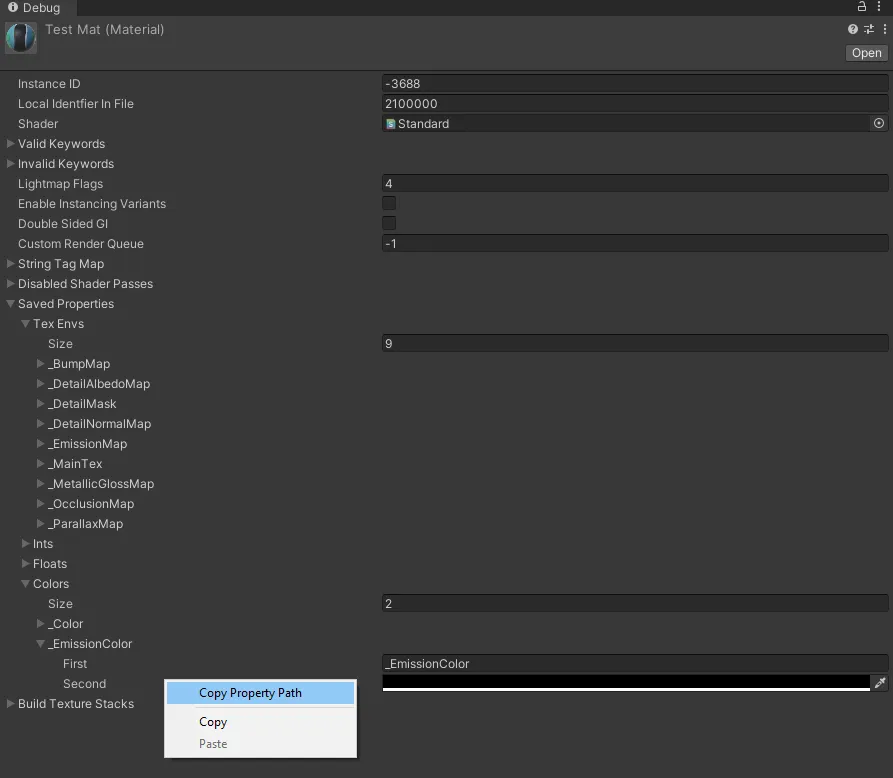This screenshot has height=778, width=893.
Task: Expand the Floats foldout
Action: (25, 563)
